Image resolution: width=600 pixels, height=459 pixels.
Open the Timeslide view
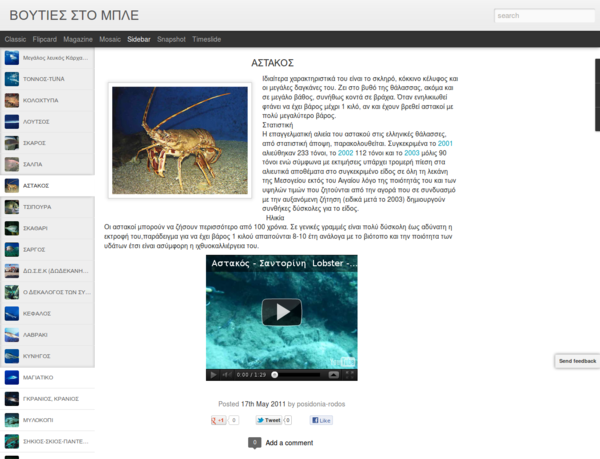[x=207, y=38]
